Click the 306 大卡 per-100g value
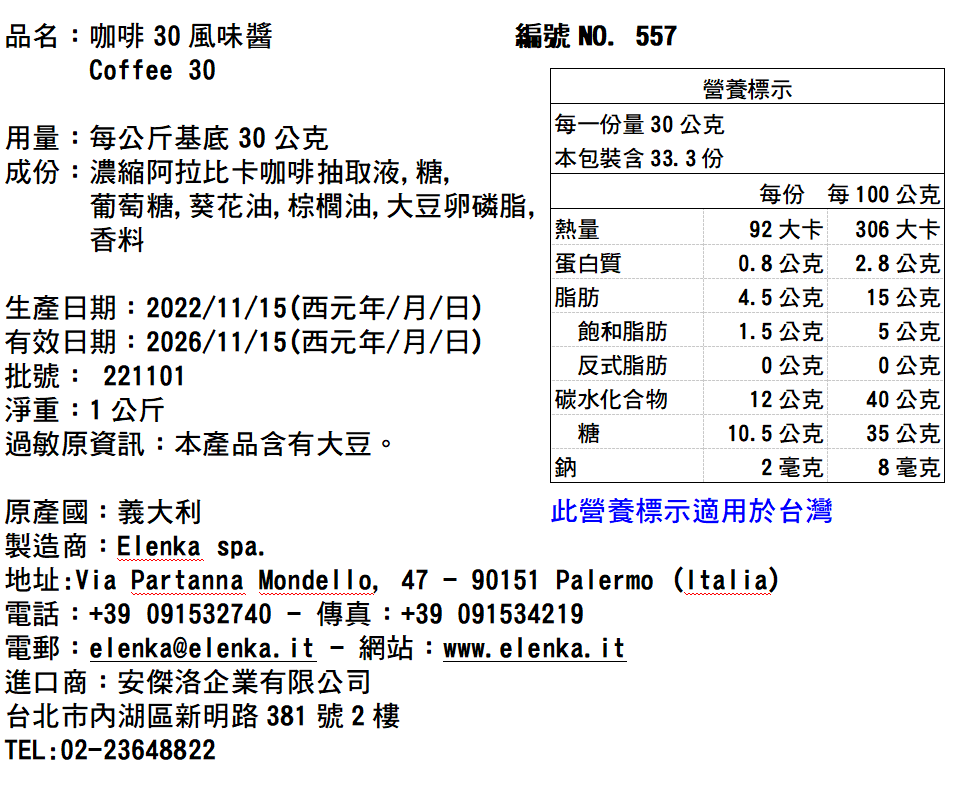 896,230
